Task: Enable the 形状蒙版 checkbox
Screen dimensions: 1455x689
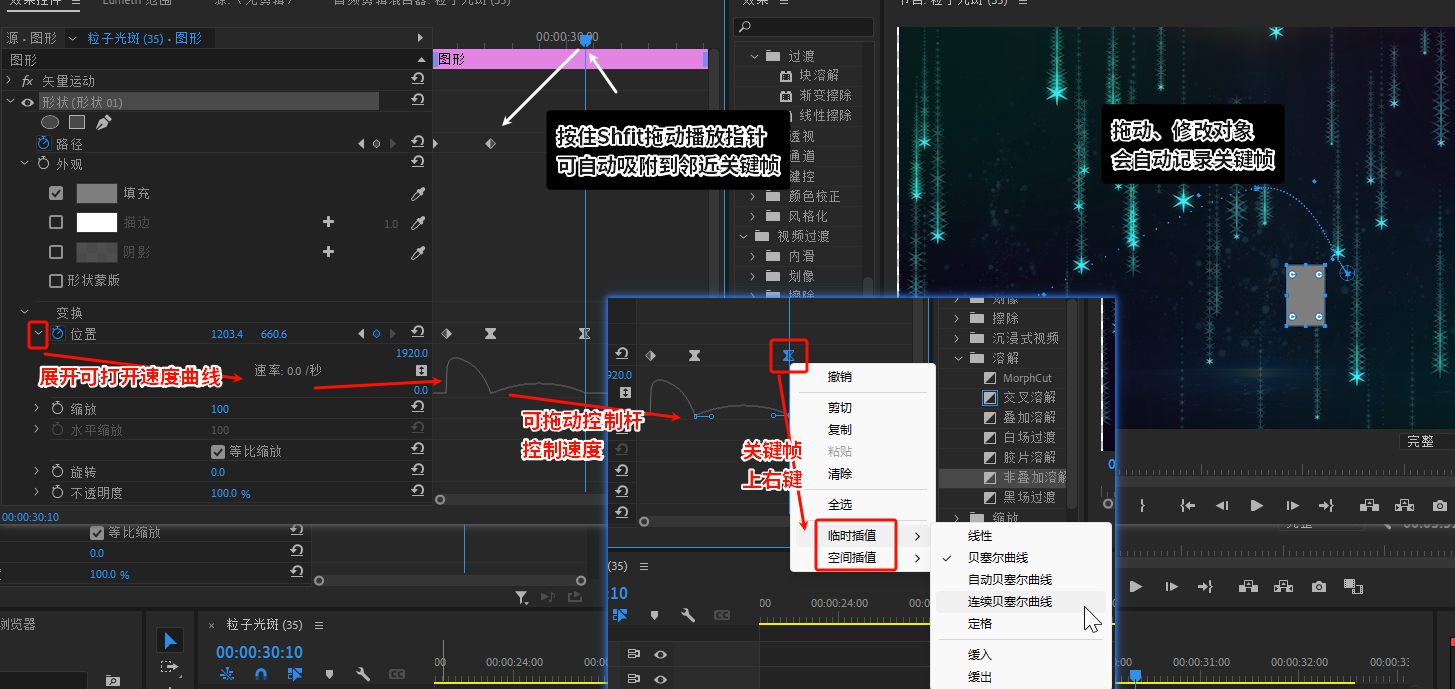Action: [56, 280]
